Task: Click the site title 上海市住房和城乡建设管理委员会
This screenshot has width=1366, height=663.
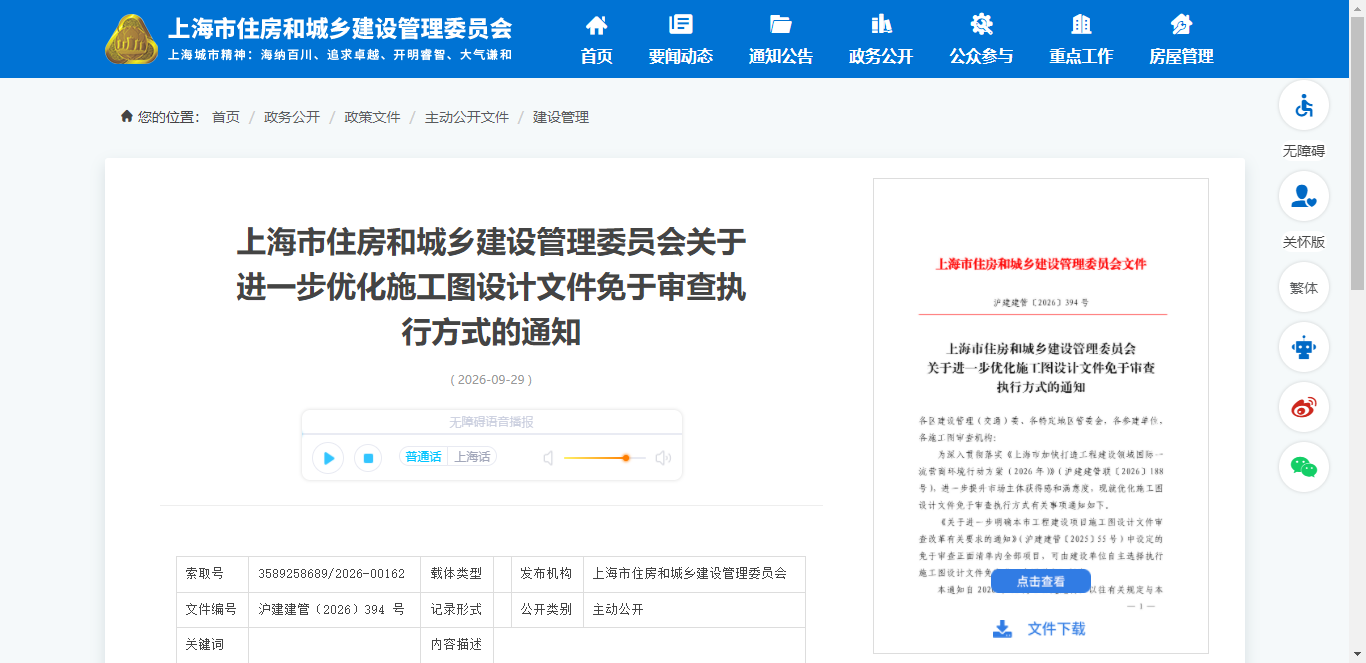Action: click(x=340, y=27)
